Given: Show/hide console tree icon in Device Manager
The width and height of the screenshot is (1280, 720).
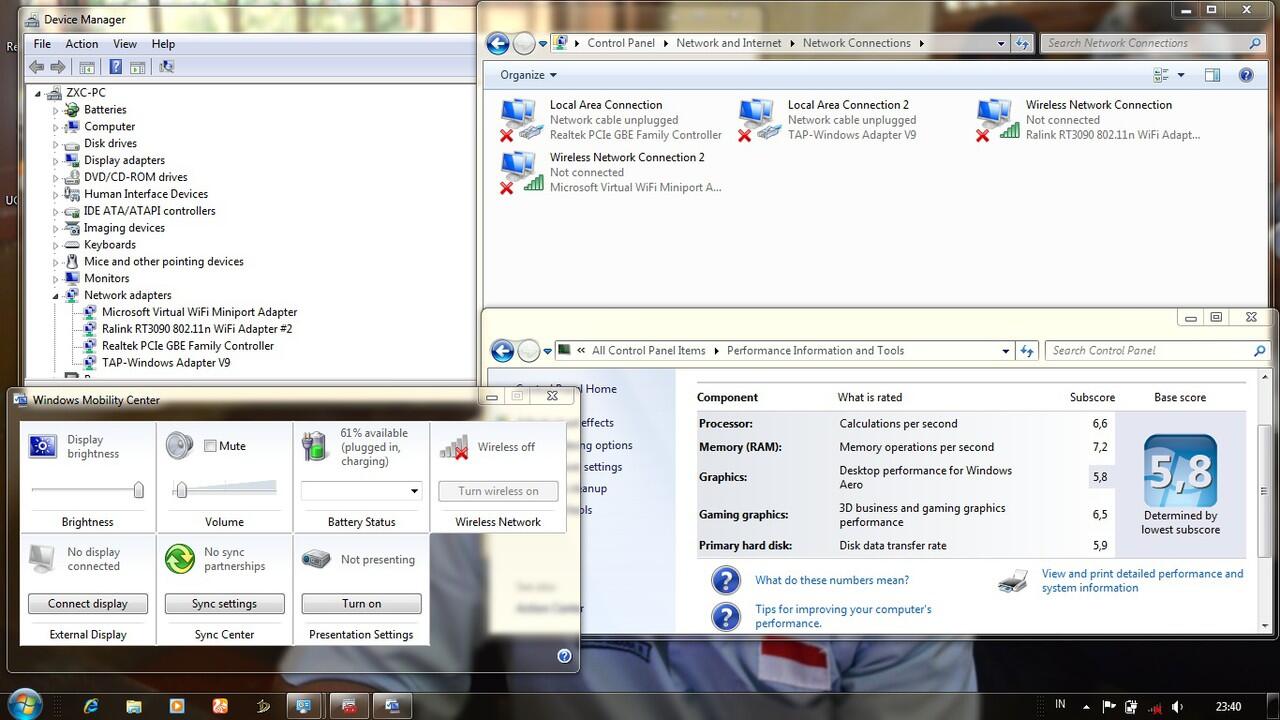Looking at the screenshot, I should coord(87,67).
